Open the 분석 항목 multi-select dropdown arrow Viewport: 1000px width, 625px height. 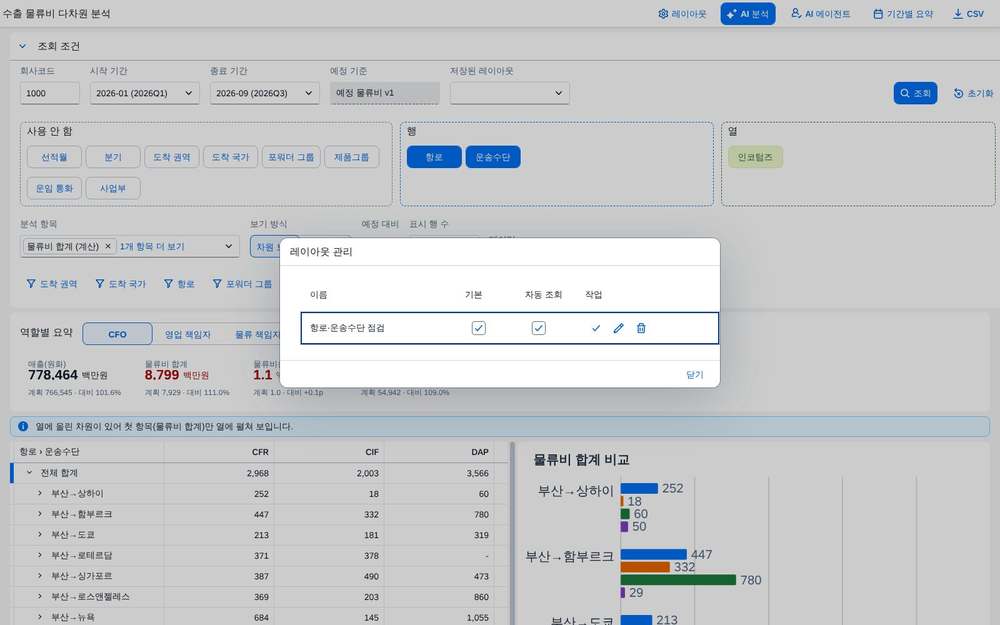(x=228, y=246)
